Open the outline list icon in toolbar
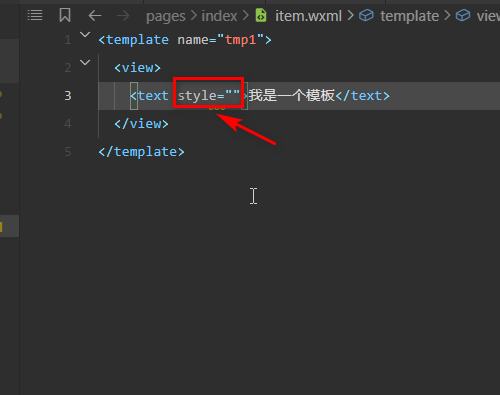Screen dimensions: 500x395 pyautogui.click(x=35, y=15)
